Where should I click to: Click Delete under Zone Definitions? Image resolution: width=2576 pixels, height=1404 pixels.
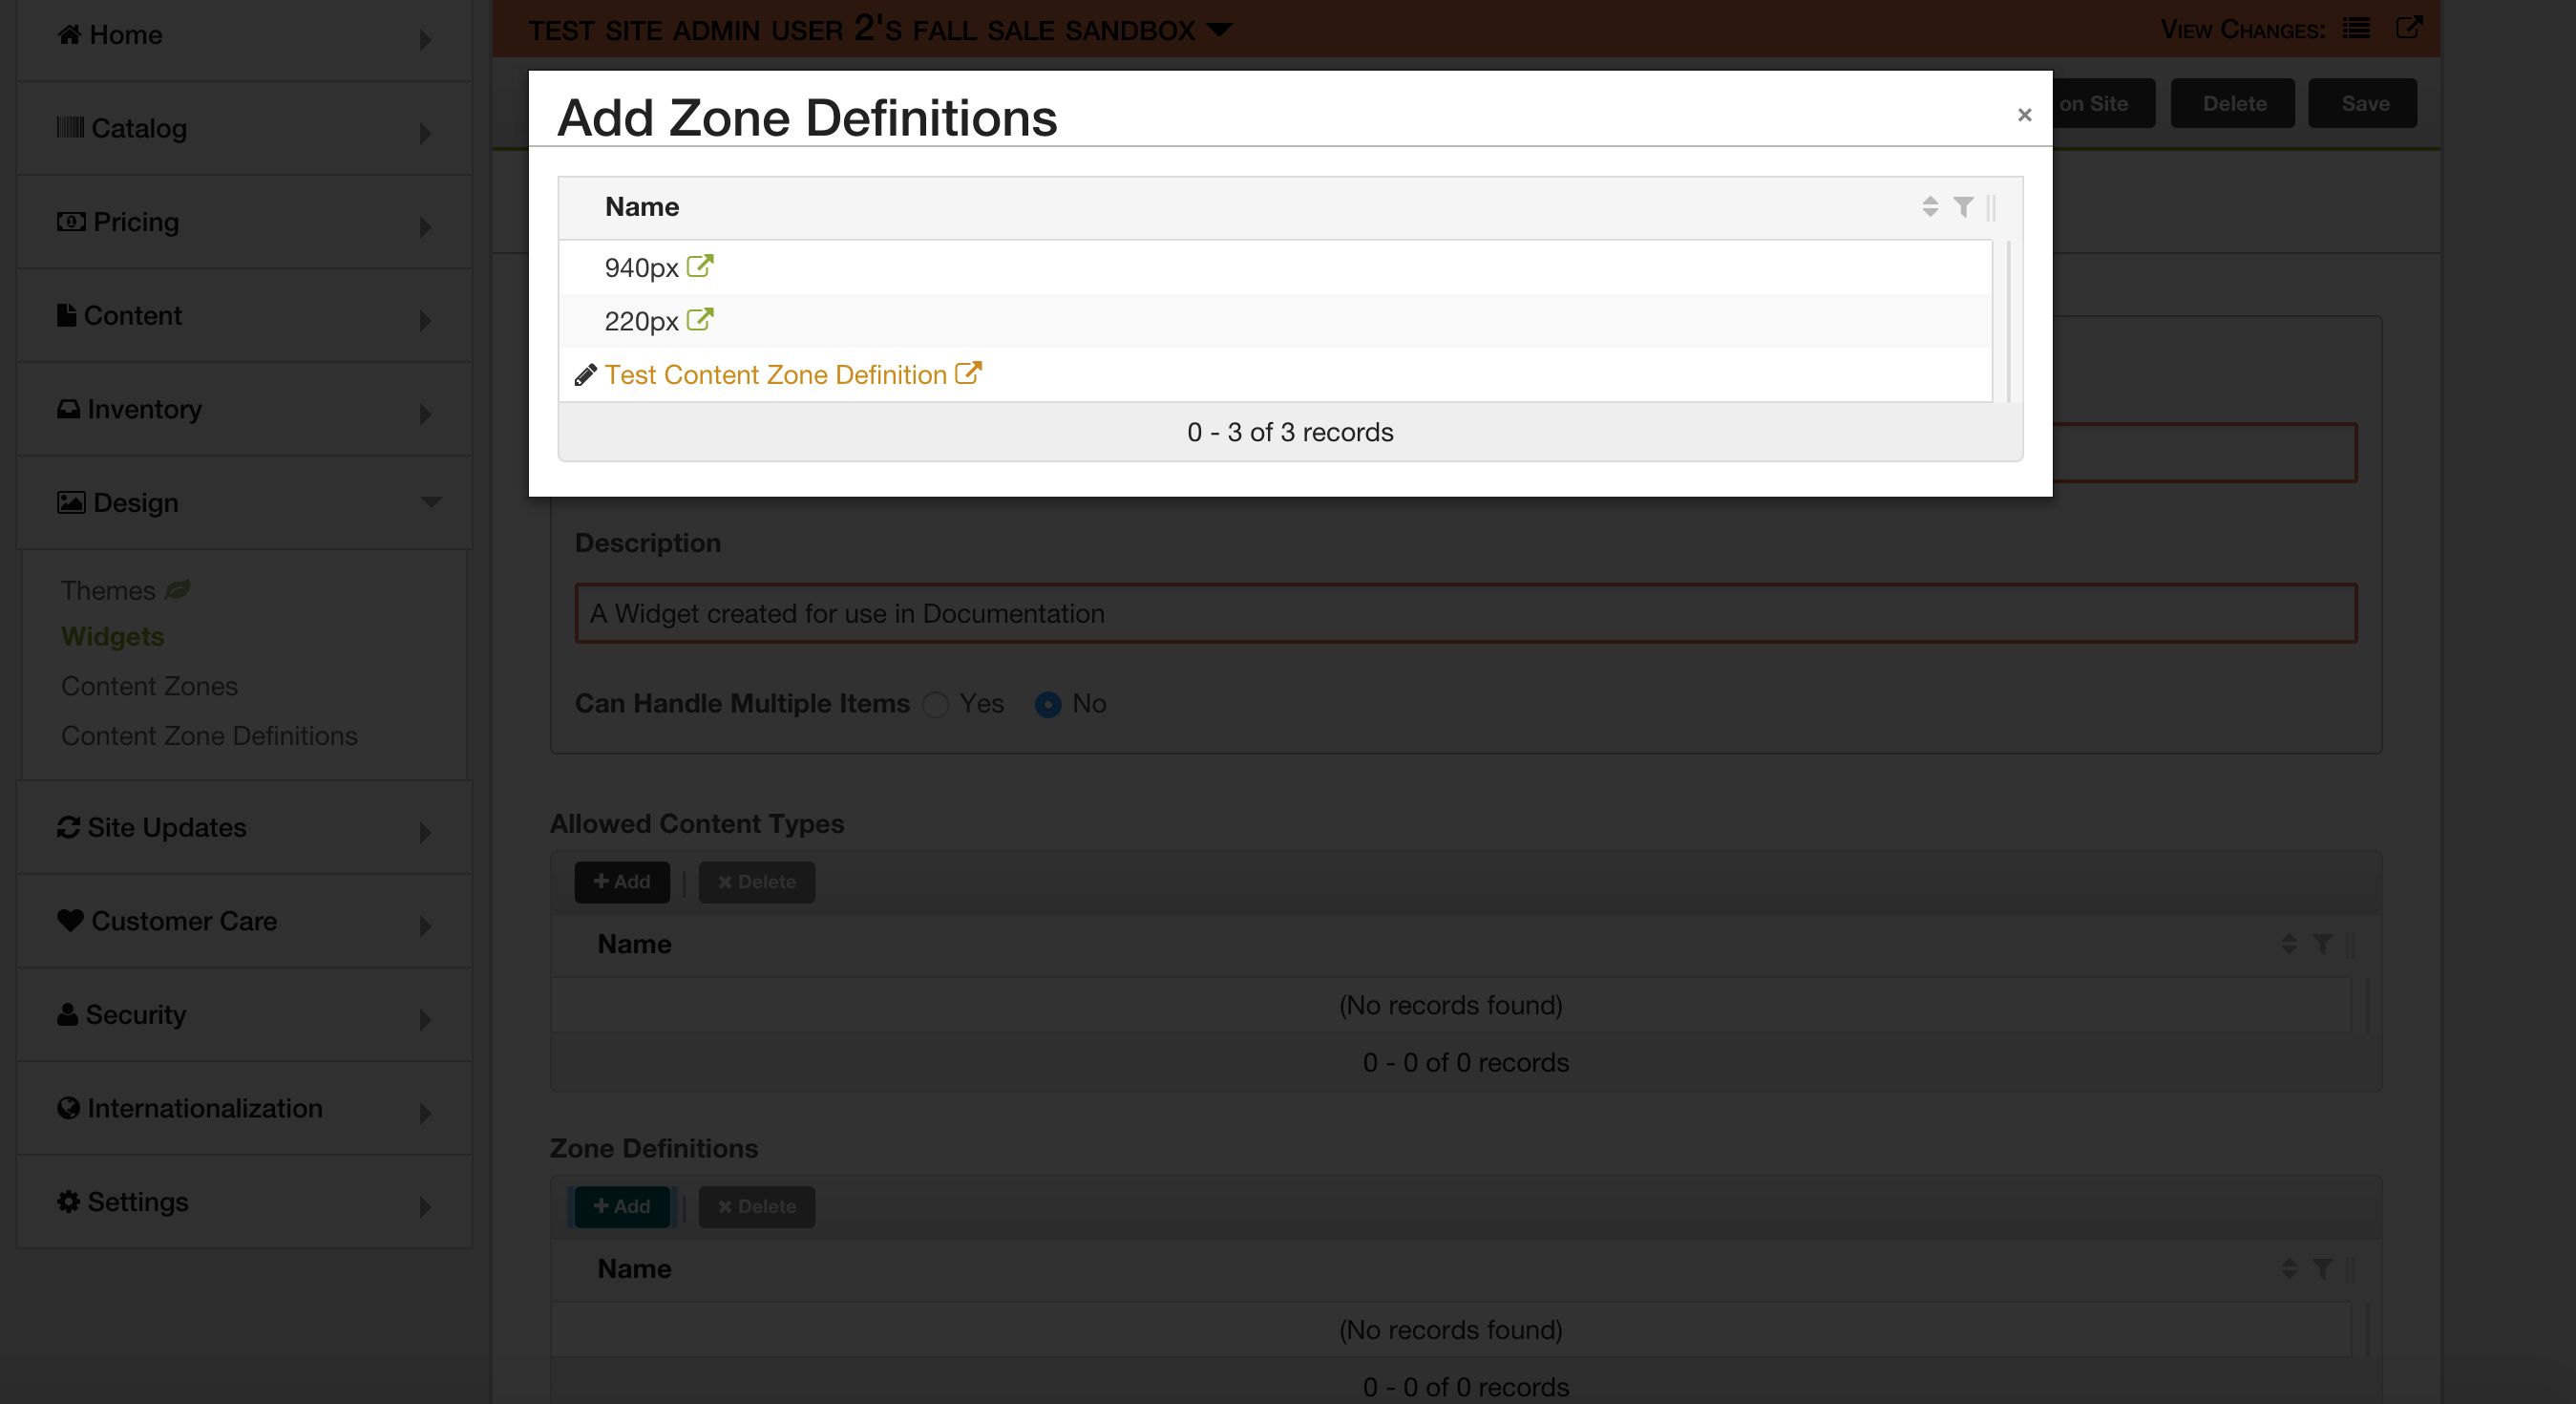point(757,1207)
